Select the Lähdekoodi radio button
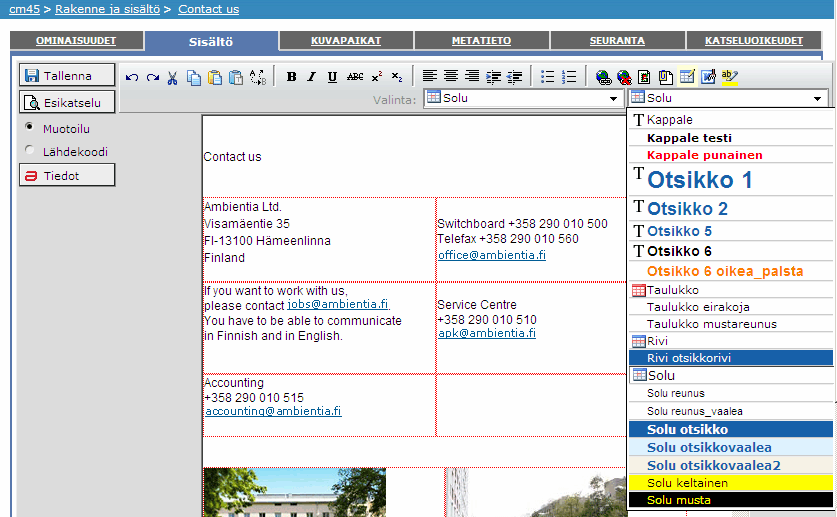 tap(29, 150)
